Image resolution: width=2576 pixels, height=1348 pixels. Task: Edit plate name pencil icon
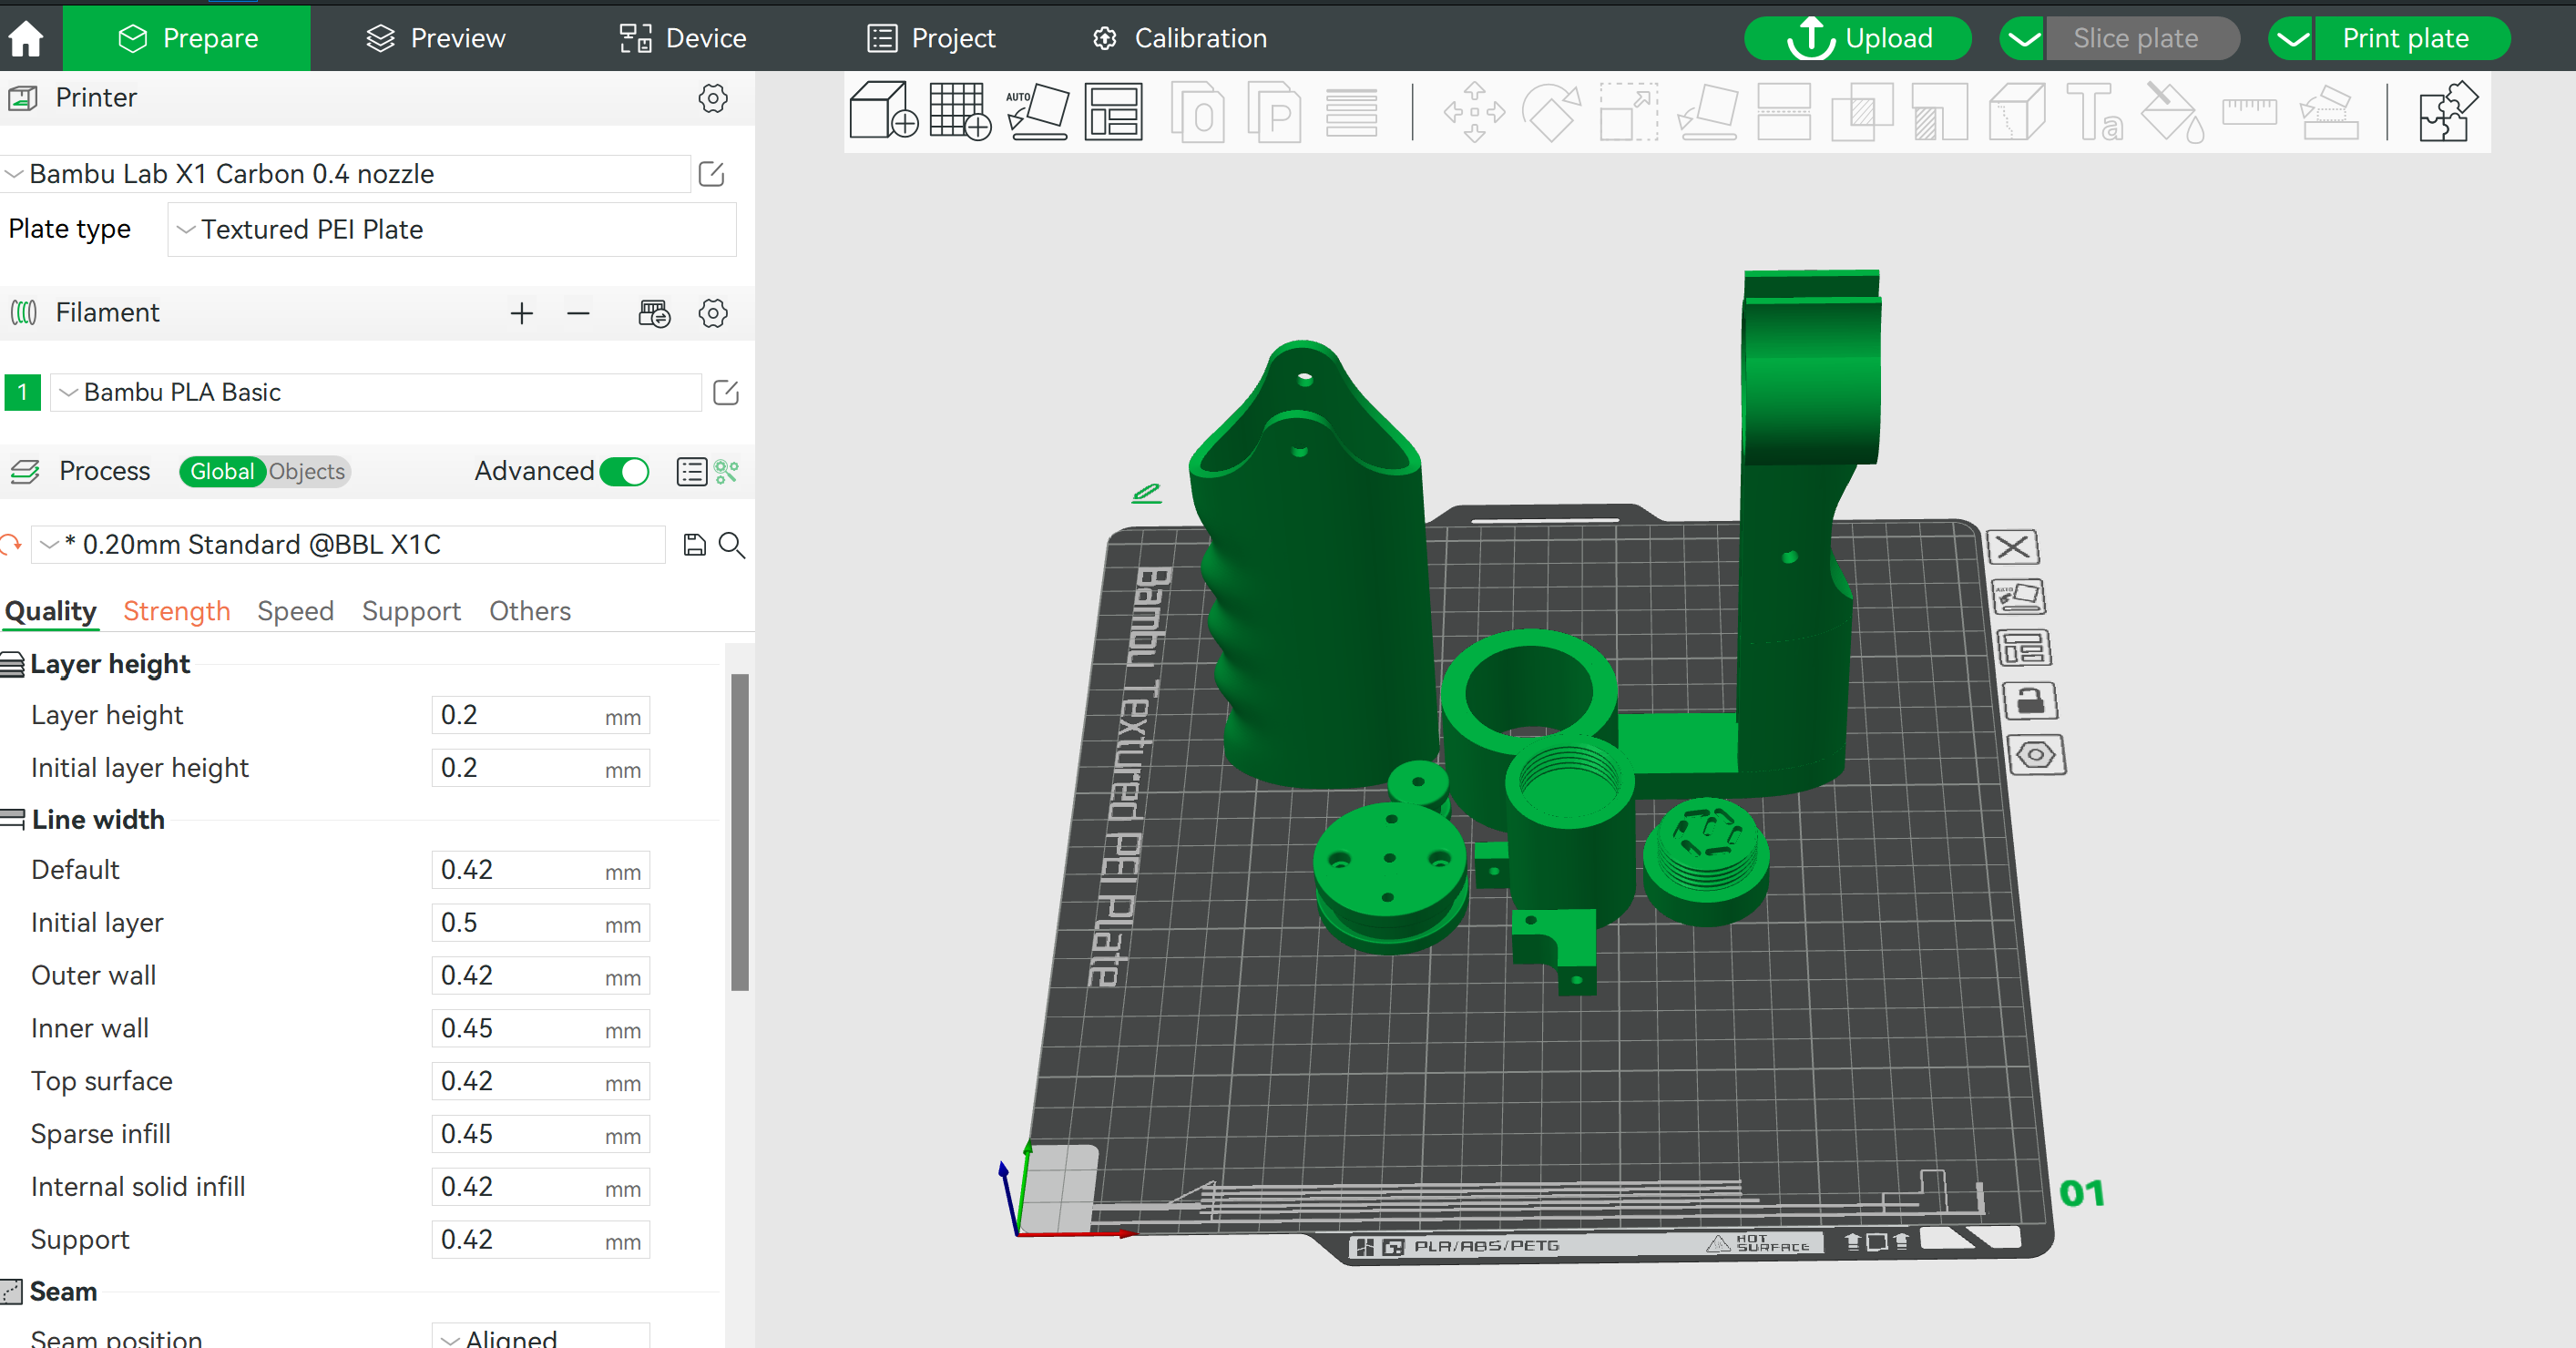click(x=1146, y=492)
